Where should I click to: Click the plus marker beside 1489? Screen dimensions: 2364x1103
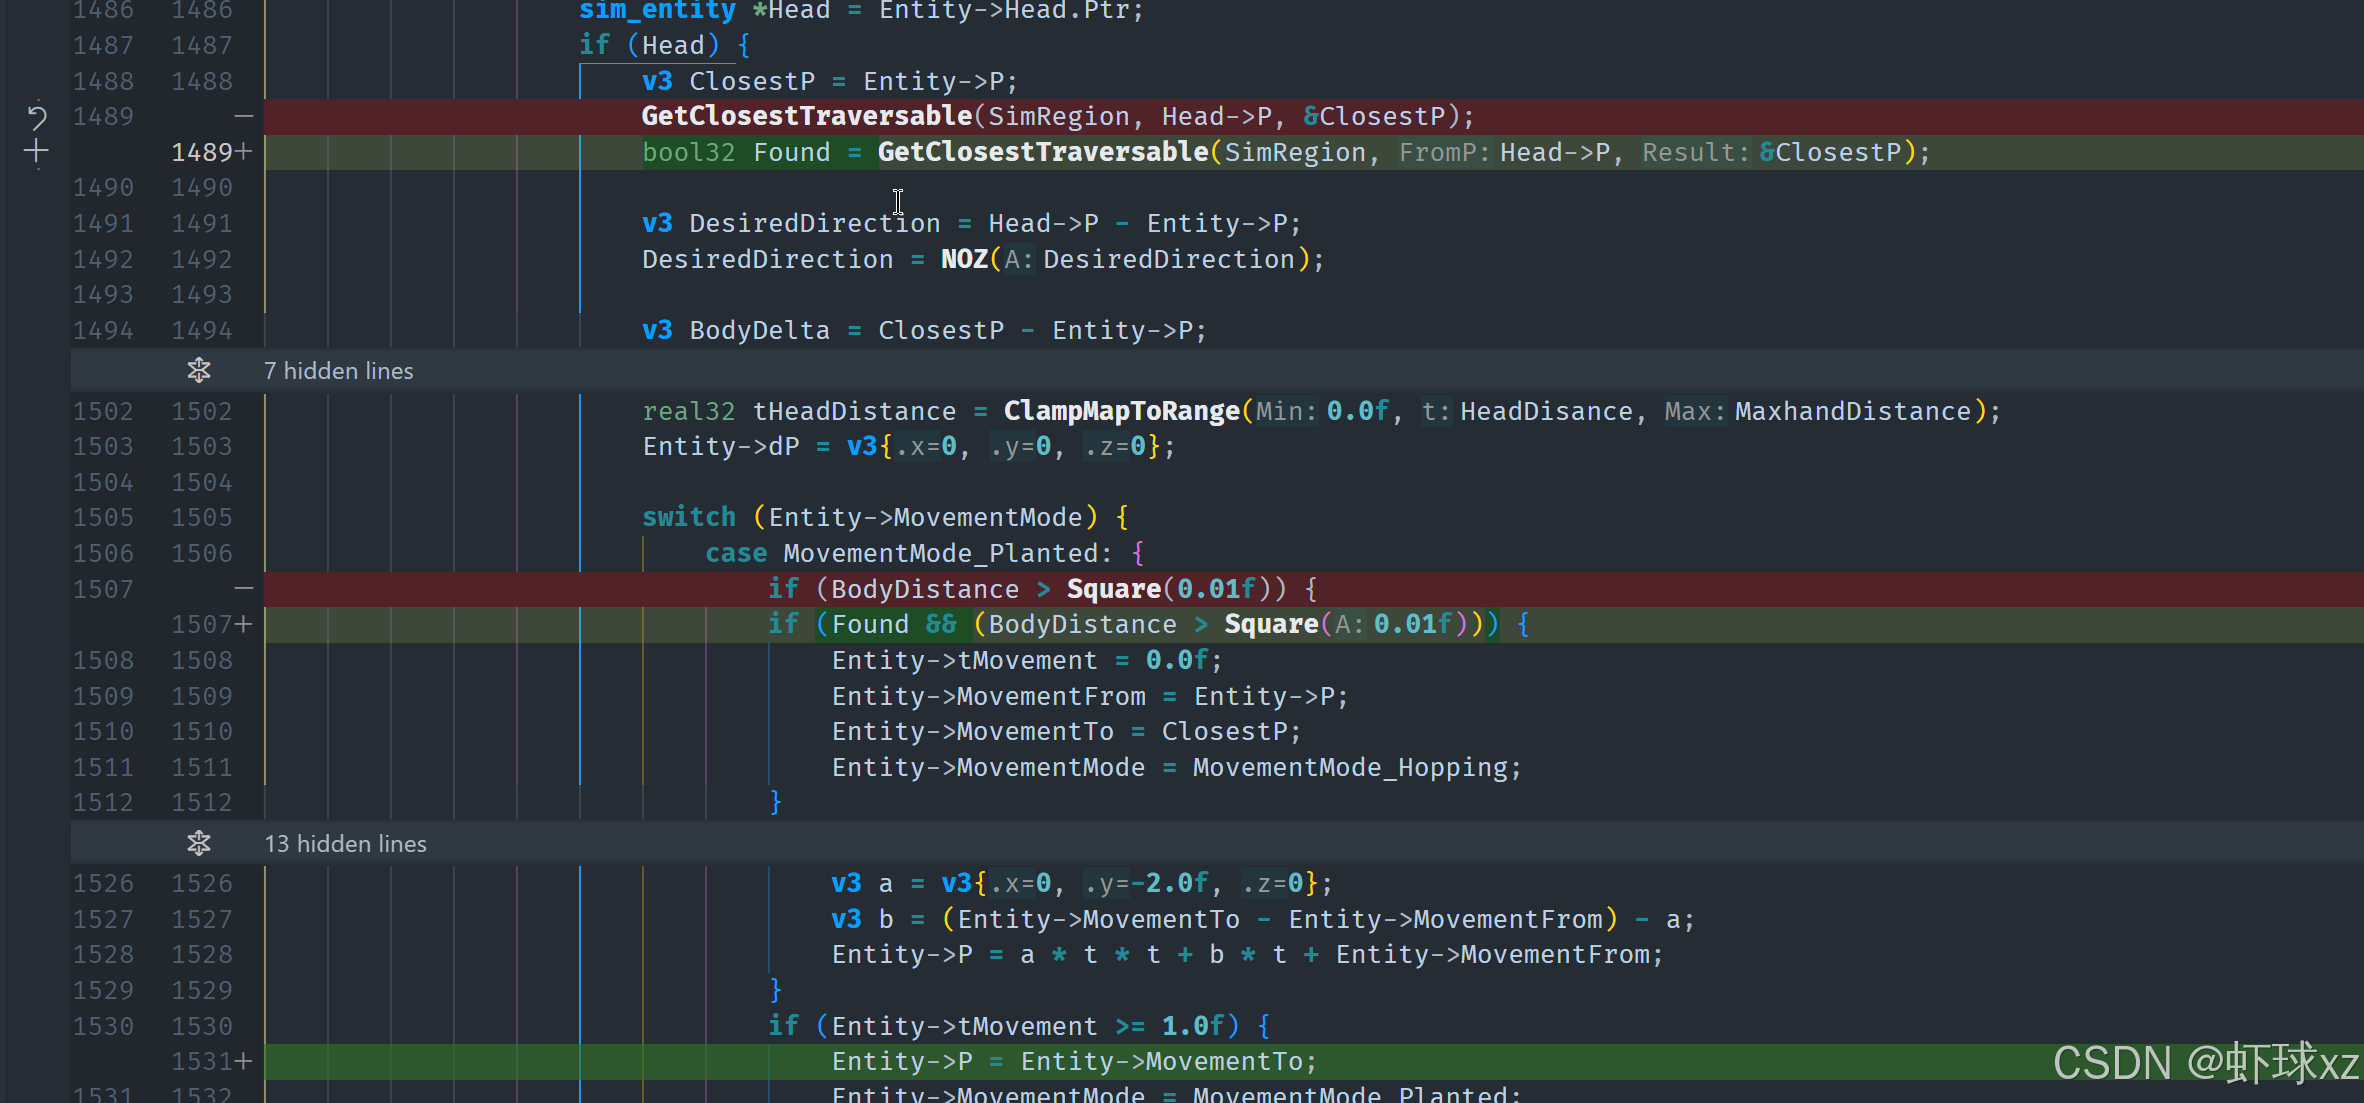pyautogui.click(x=244, y=152)
